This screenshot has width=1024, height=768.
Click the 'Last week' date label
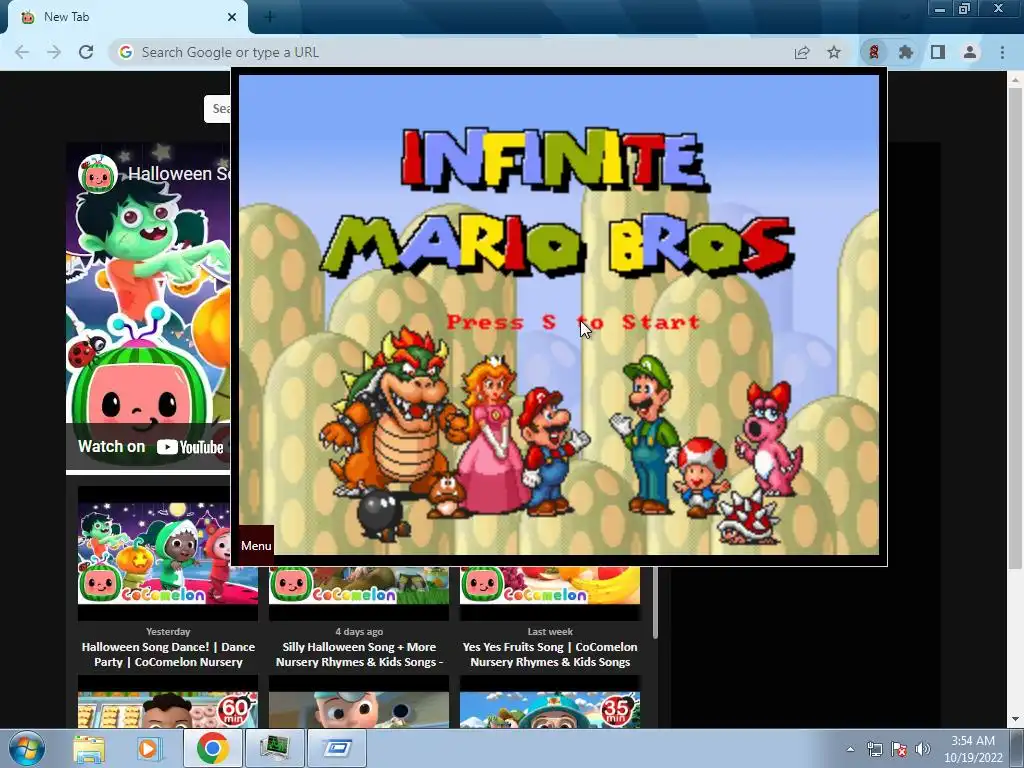click(550, 632)
